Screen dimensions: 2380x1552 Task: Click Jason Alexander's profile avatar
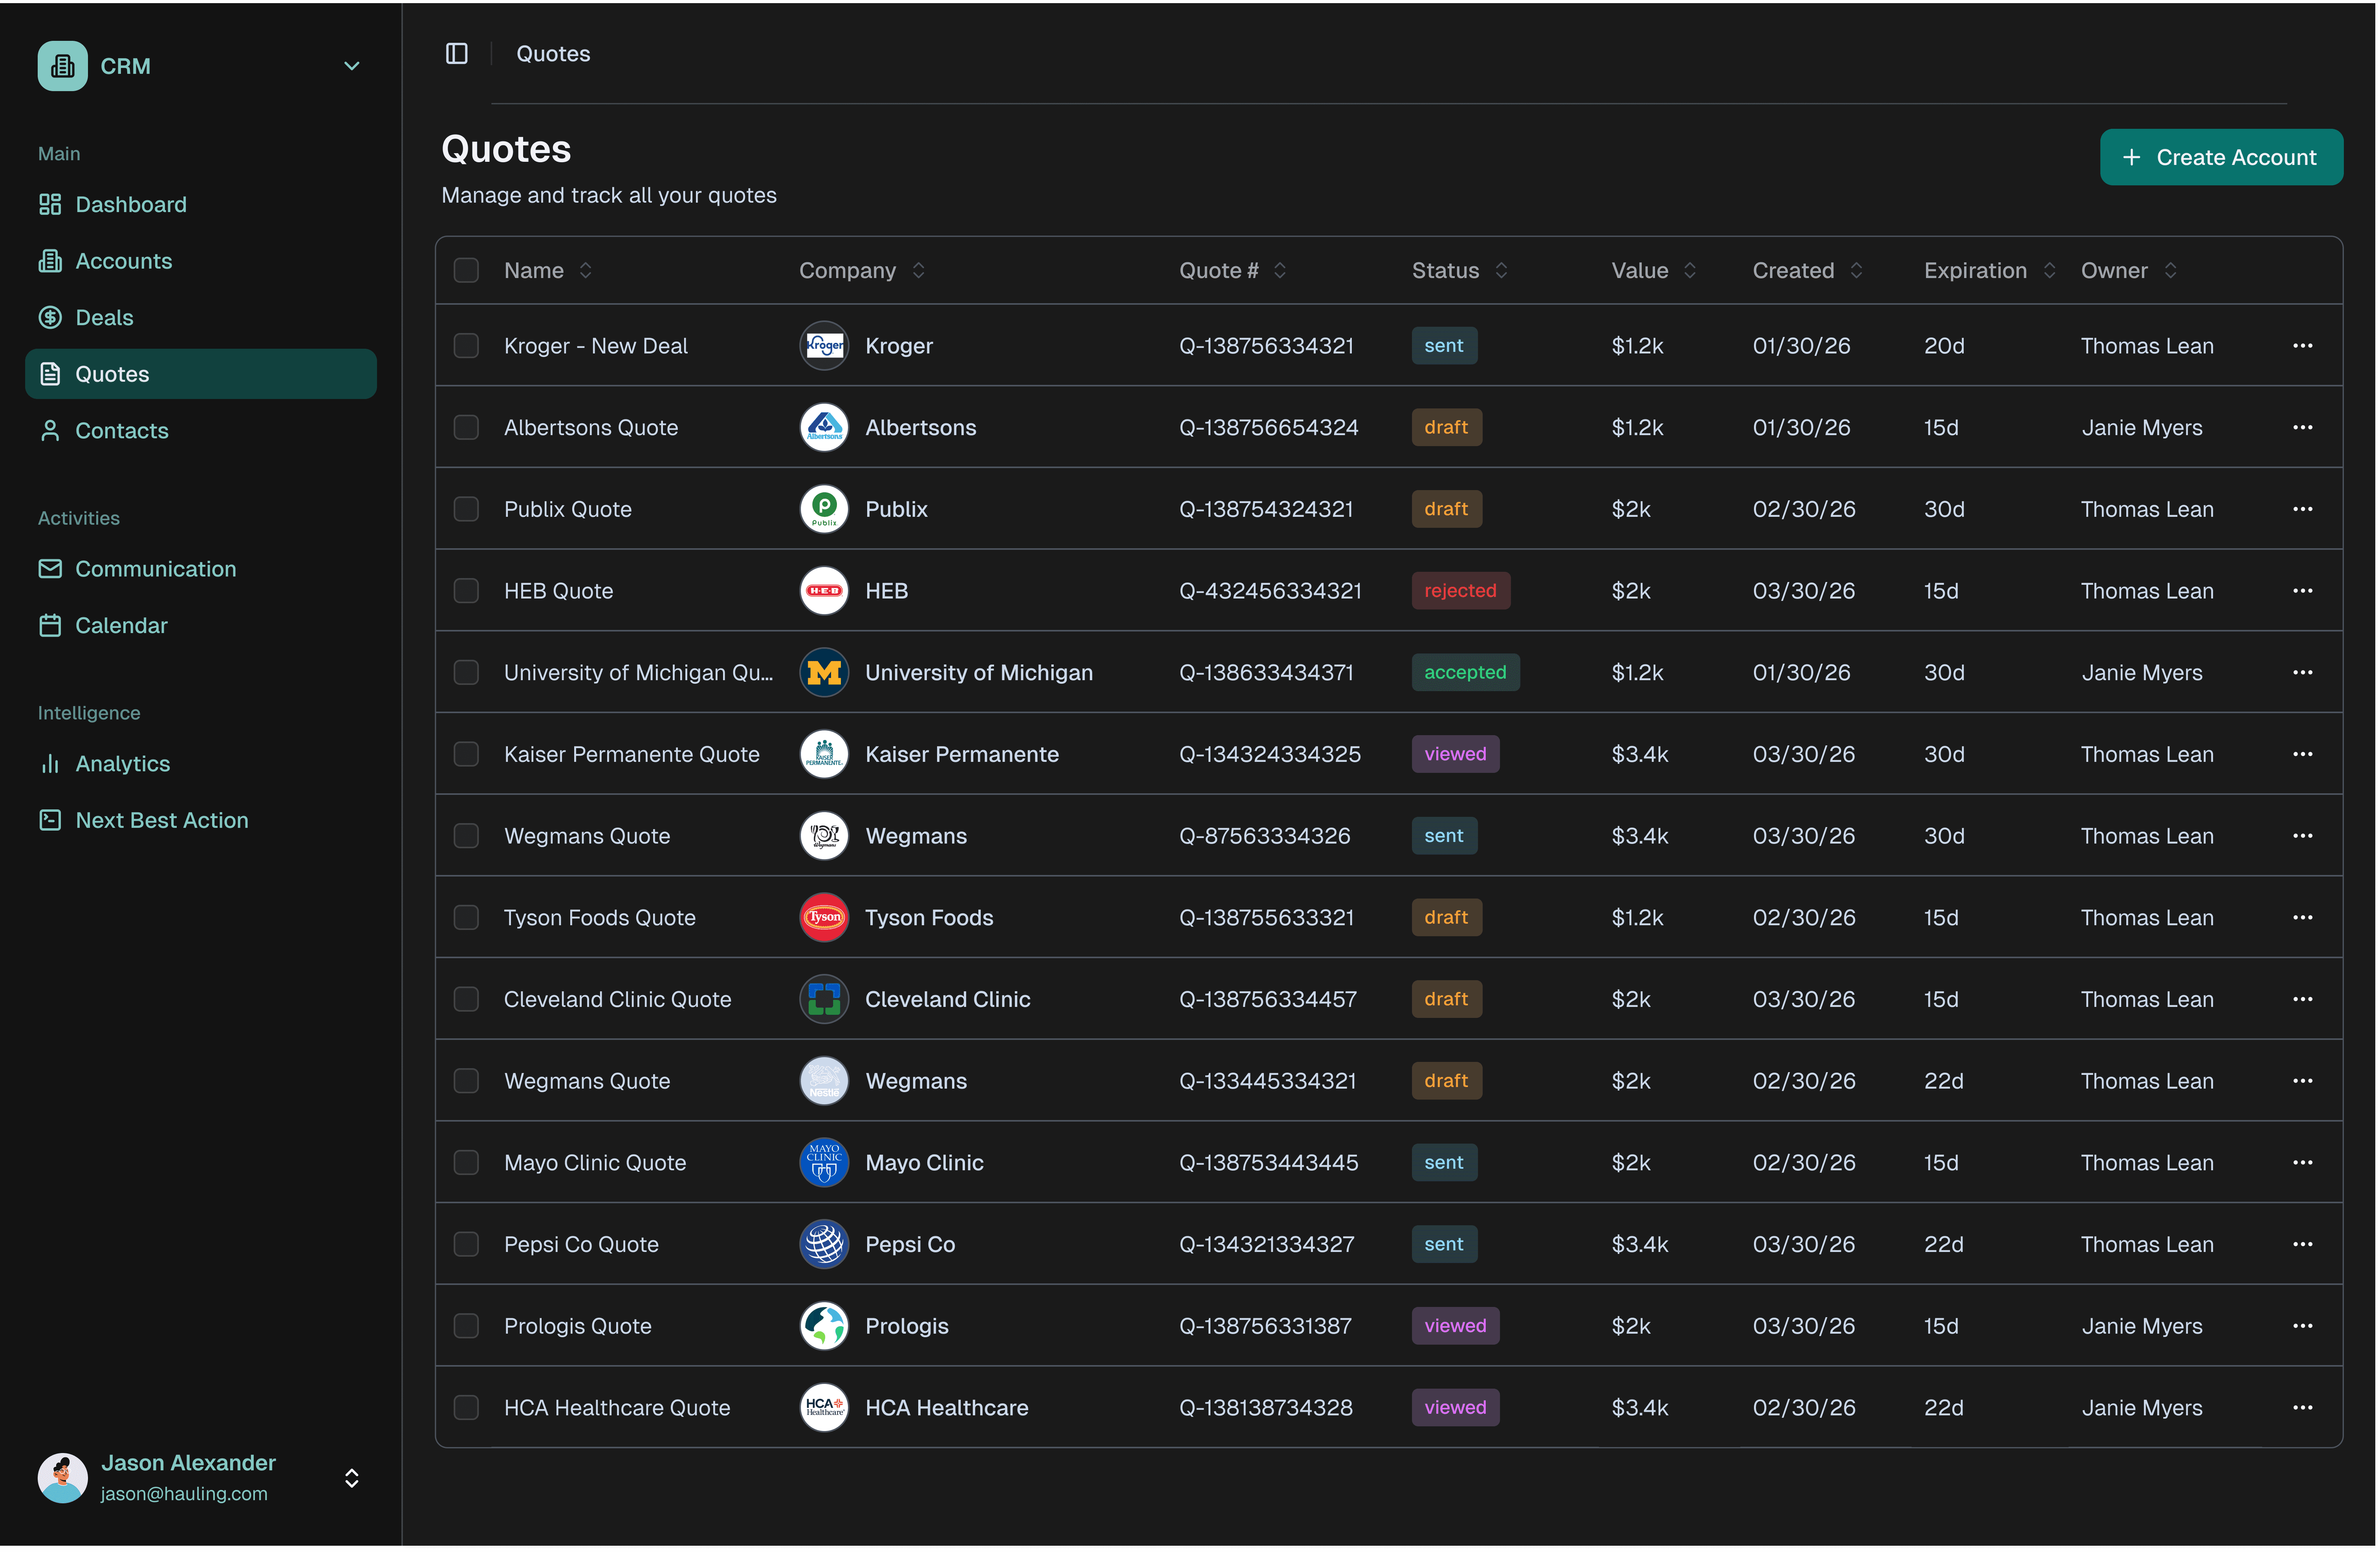pos(63,1478)
